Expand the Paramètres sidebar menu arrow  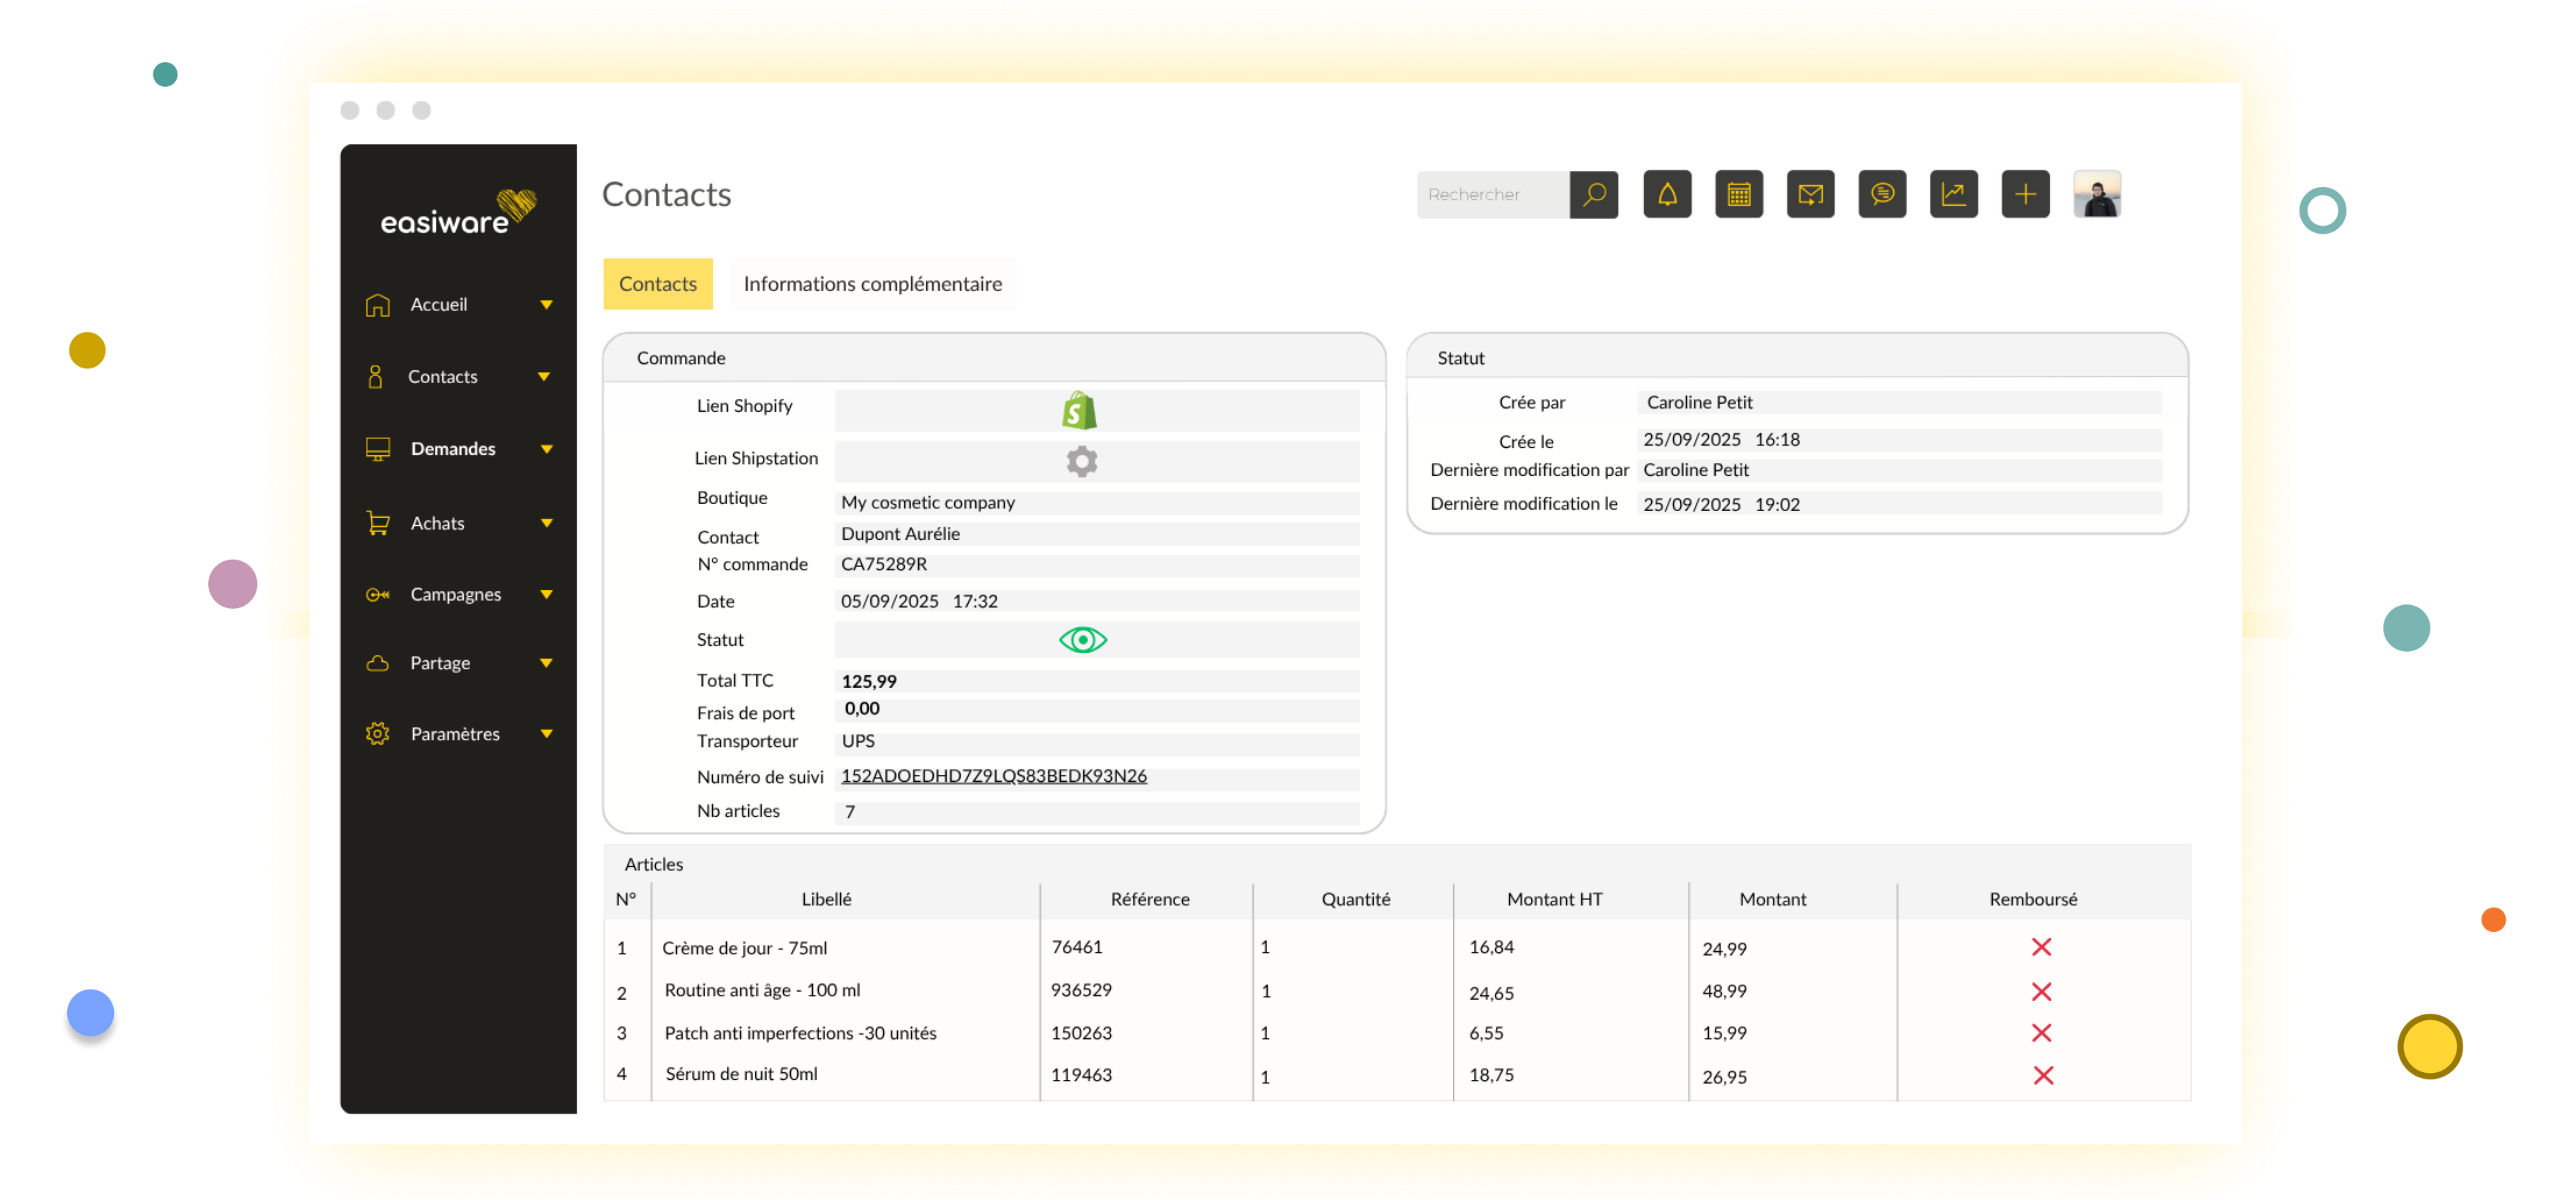(546, 734)
